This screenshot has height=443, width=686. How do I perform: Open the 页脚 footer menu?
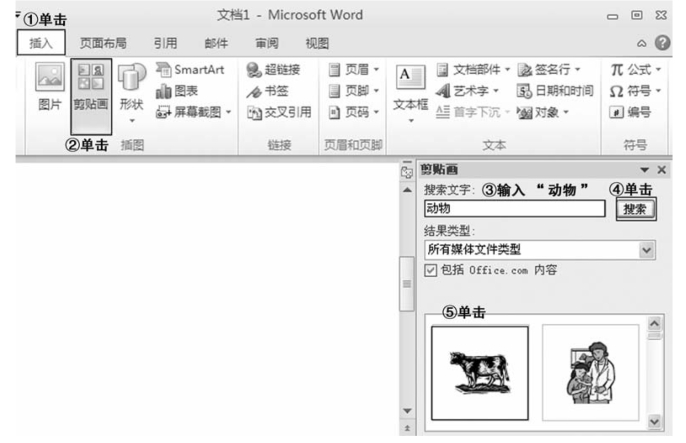tap(354, 91)
